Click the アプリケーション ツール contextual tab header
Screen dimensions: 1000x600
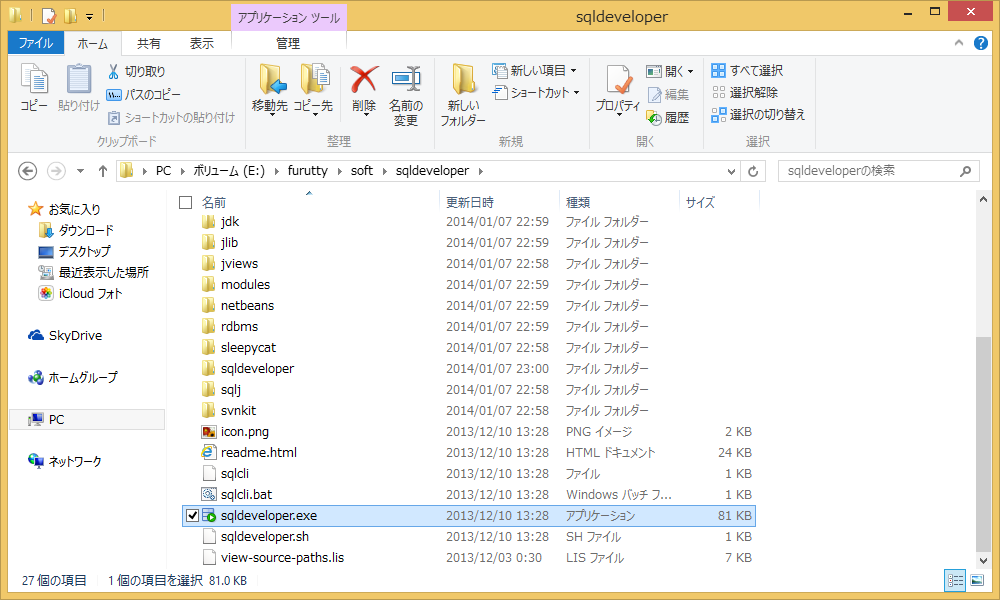point(289,18)
